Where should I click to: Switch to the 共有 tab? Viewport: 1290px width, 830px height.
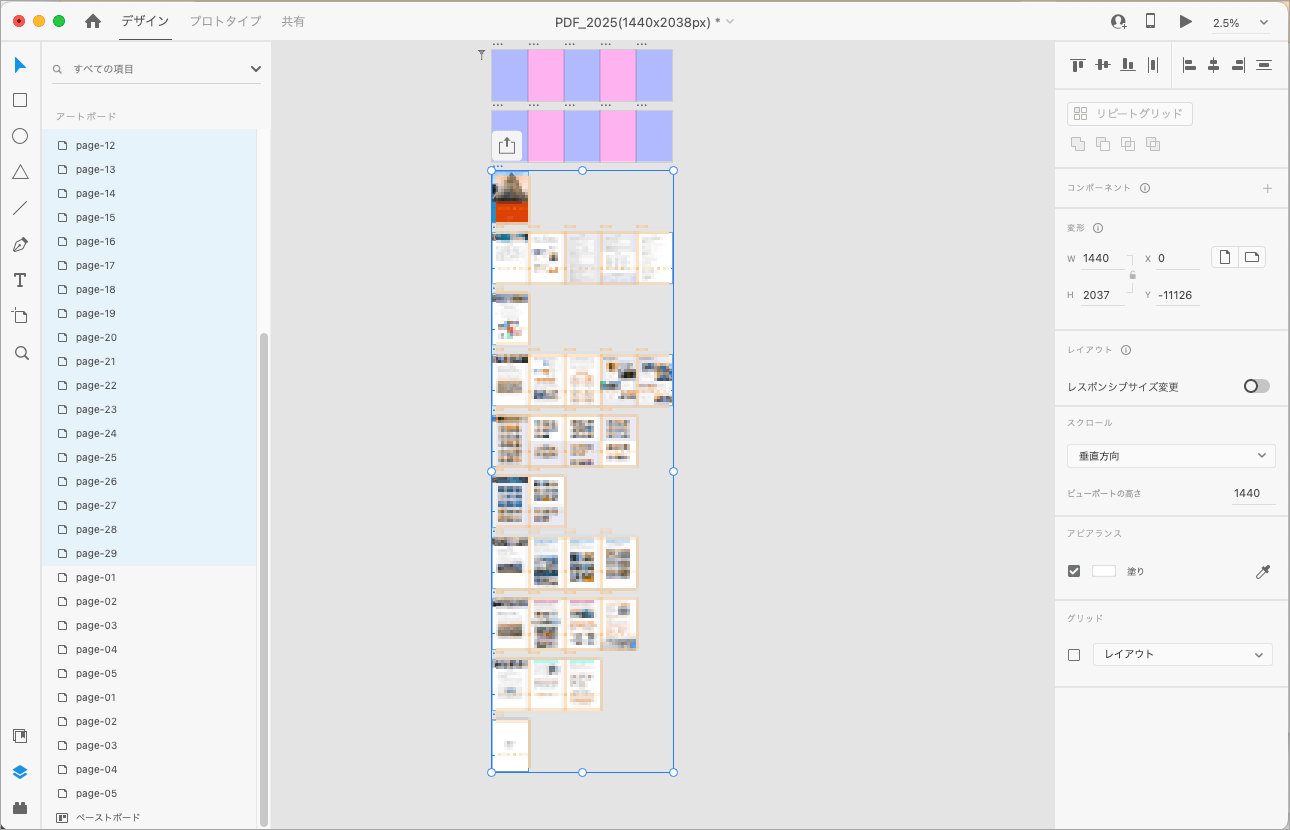tap(293, 21)
